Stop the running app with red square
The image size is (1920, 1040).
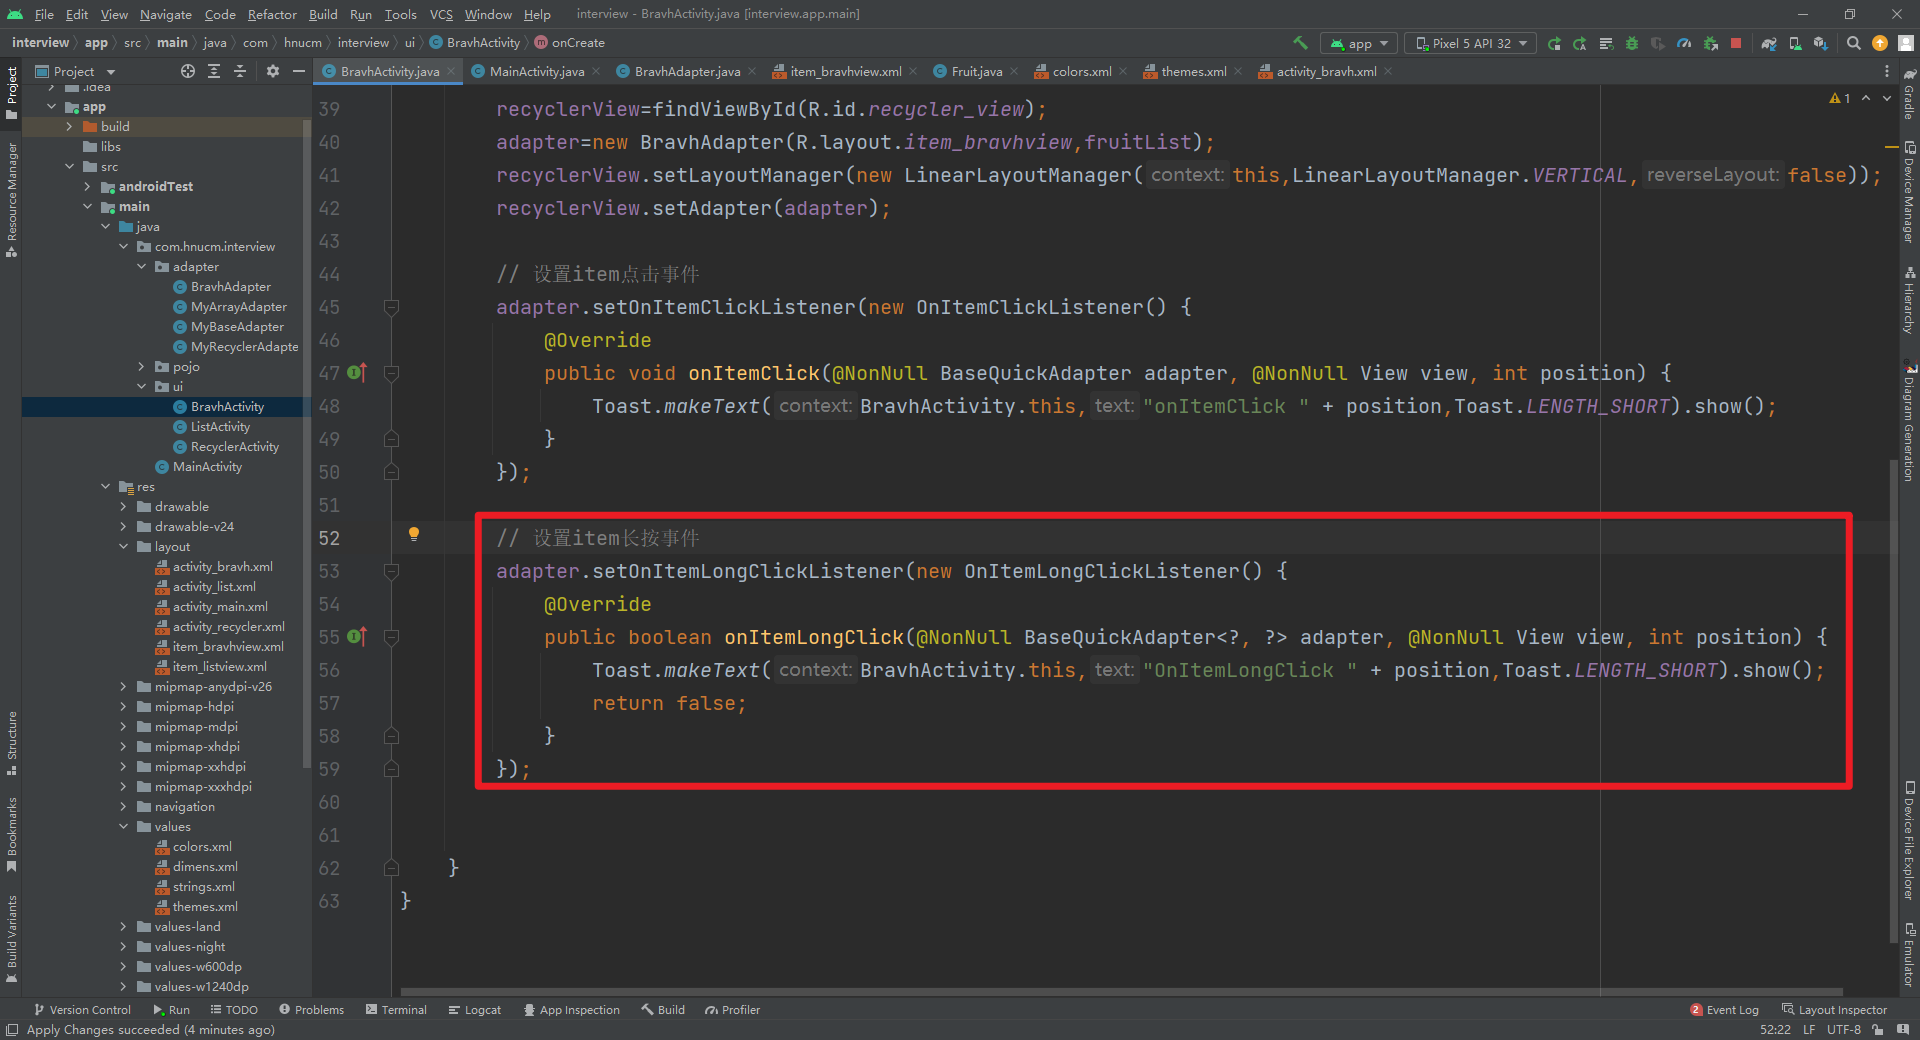coord(1736,43)
